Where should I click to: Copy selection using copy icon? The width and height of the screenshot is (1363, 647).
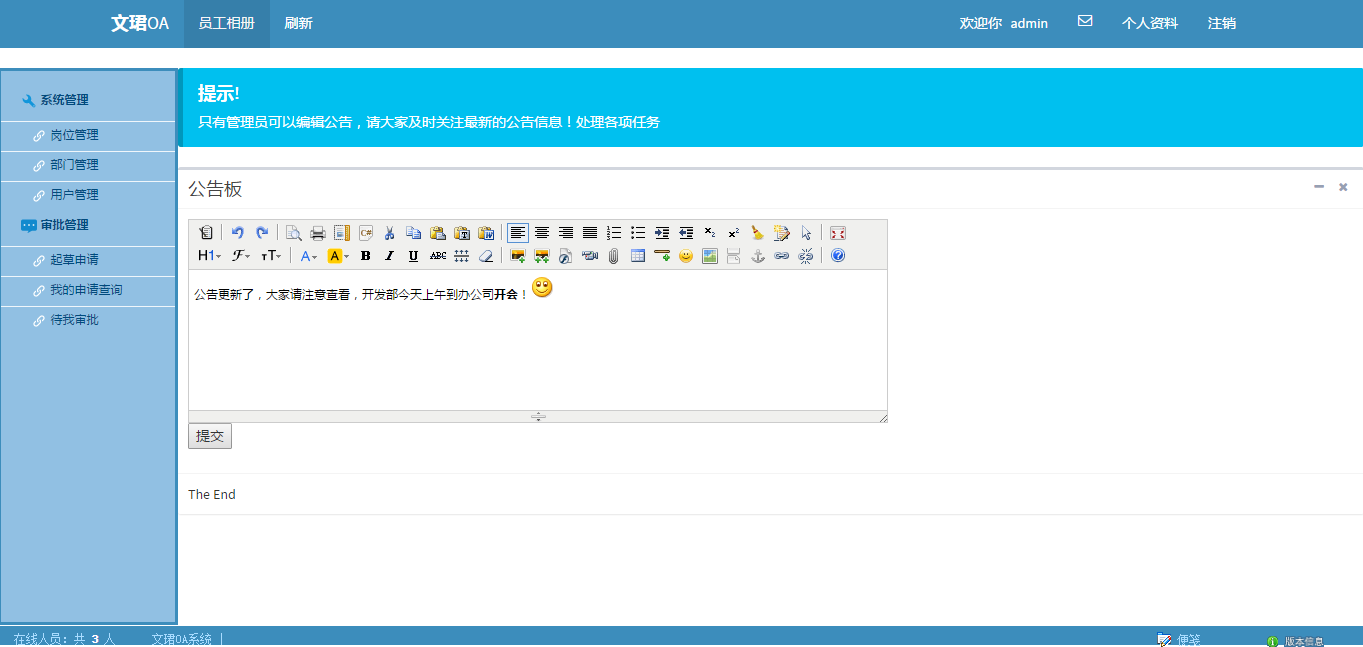(414, 233)
